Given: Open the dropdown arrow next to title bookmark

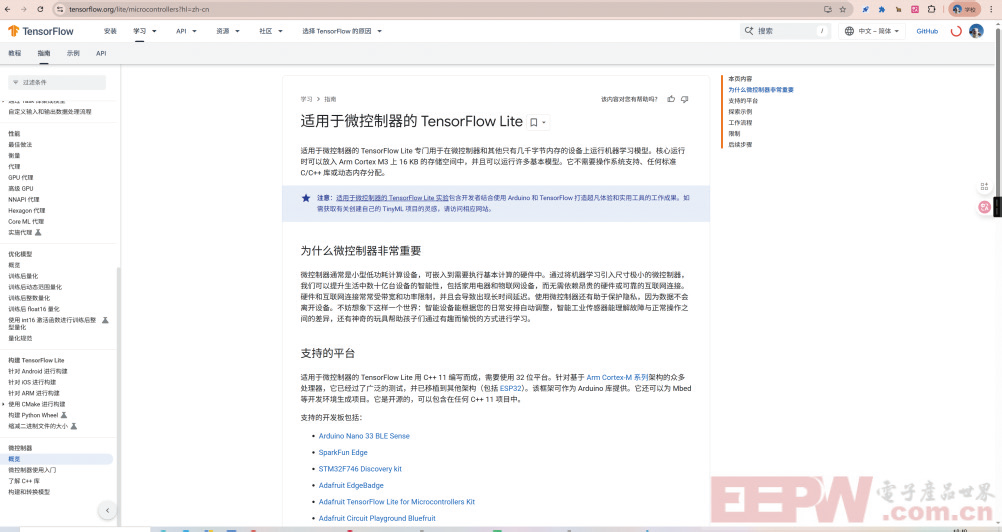Looking at the screenshot, I should point(544,123).
